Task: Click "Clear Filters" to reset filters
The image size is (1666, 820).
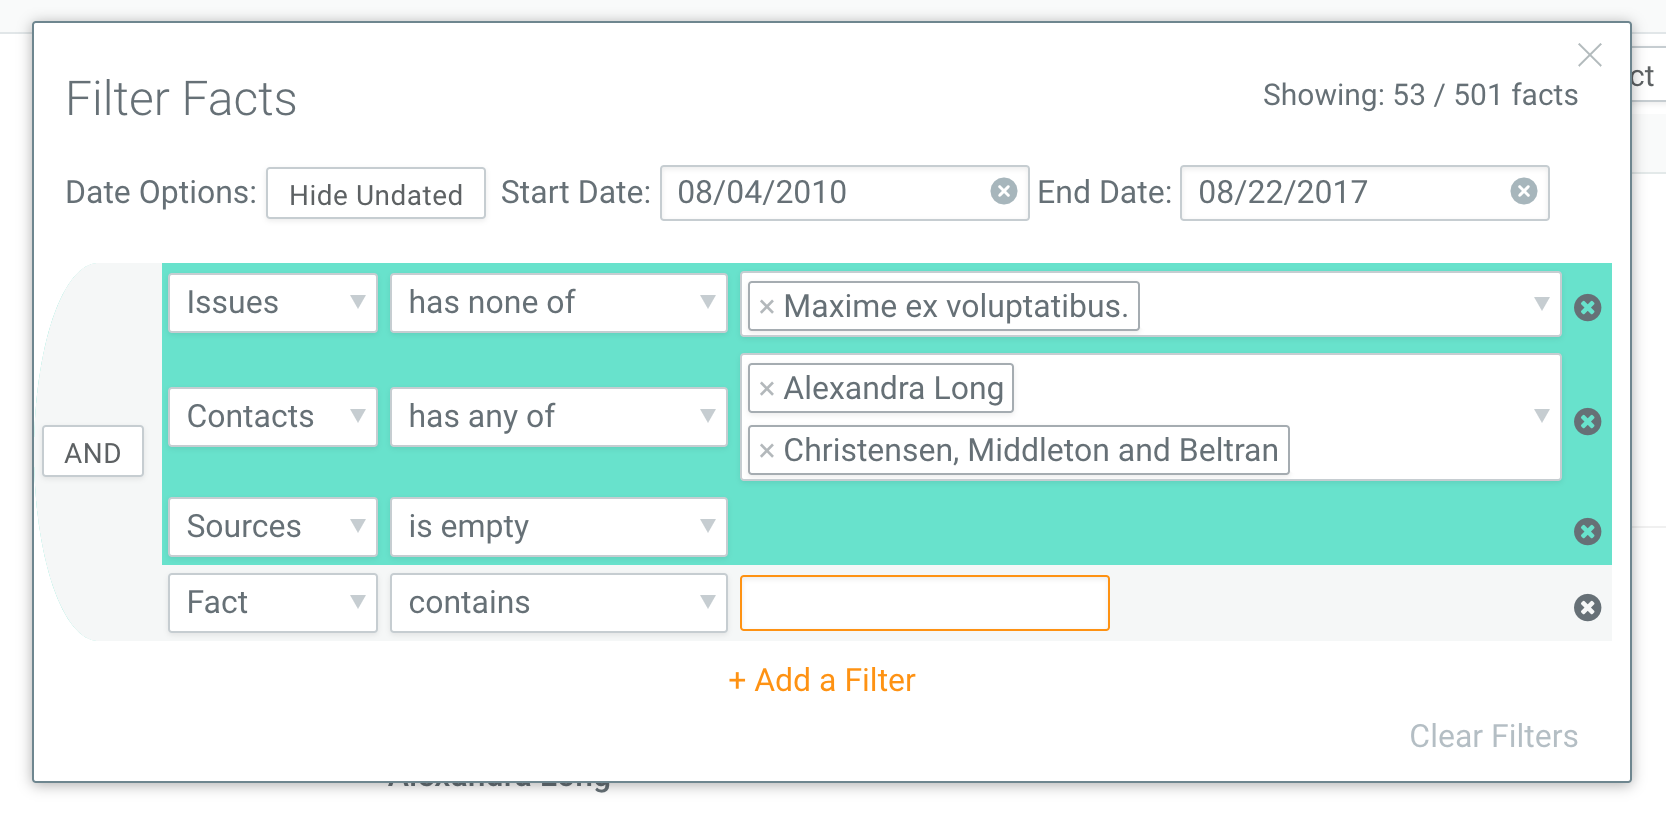Action: pyautogui.click(x=1493, y=736)
